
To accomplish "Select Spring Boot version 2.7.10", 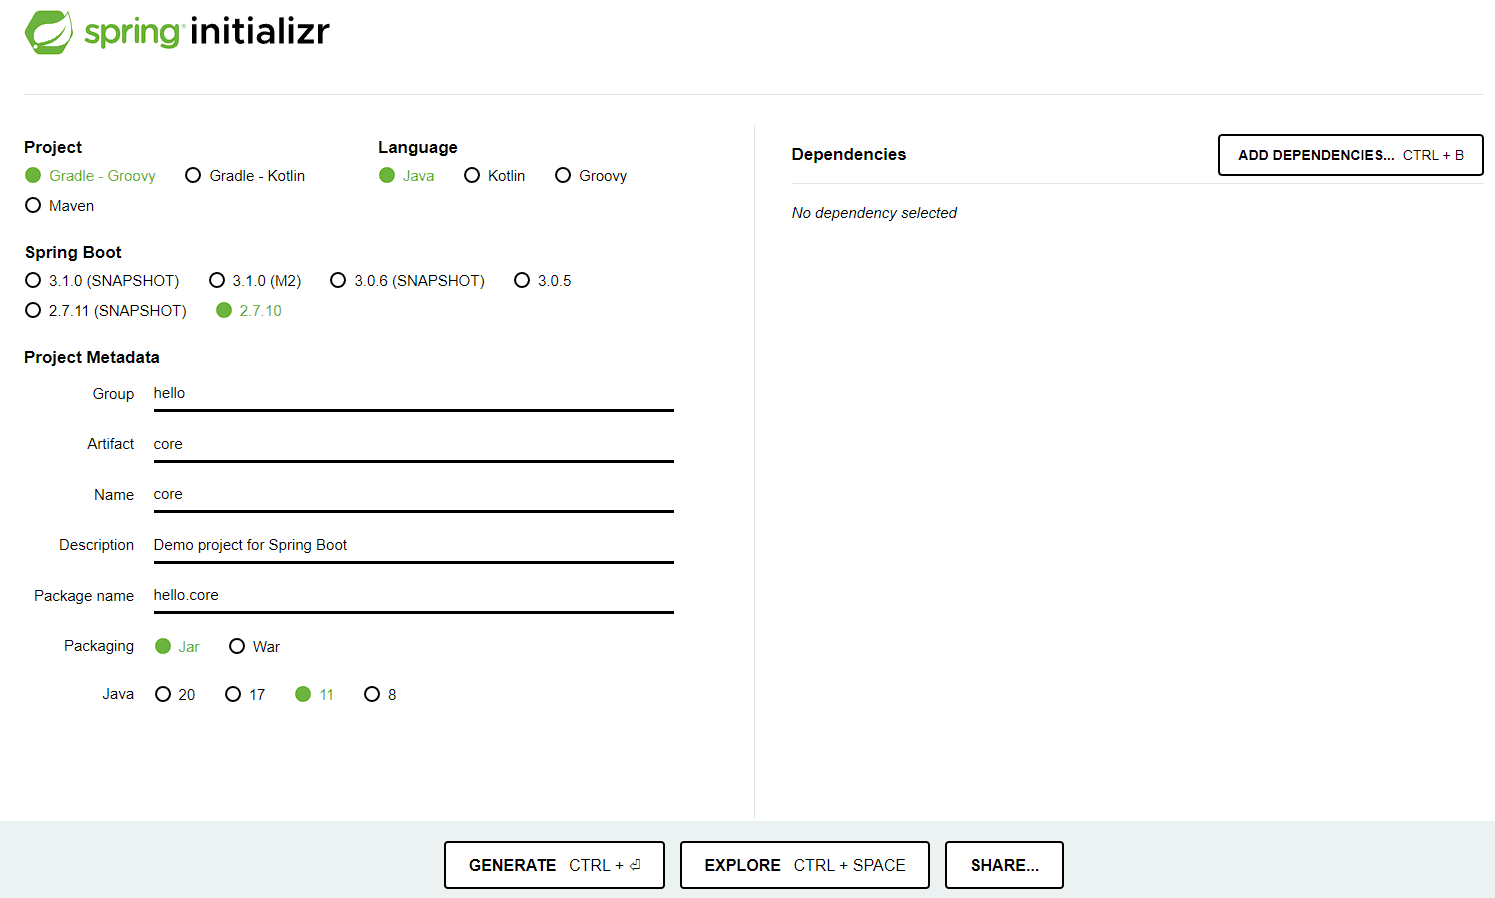I will pos(249,311).
